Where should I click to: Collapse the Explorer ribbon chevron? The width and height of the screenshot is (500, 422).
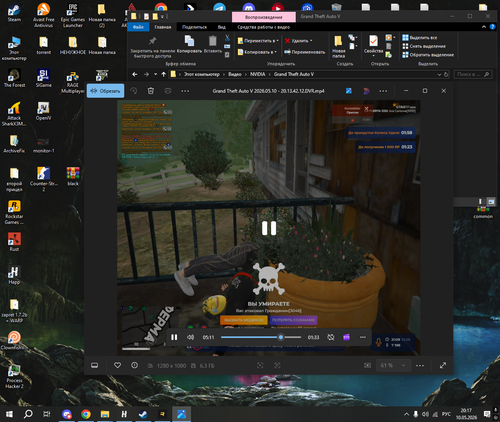pyautogui.click(x=484, y=27)
